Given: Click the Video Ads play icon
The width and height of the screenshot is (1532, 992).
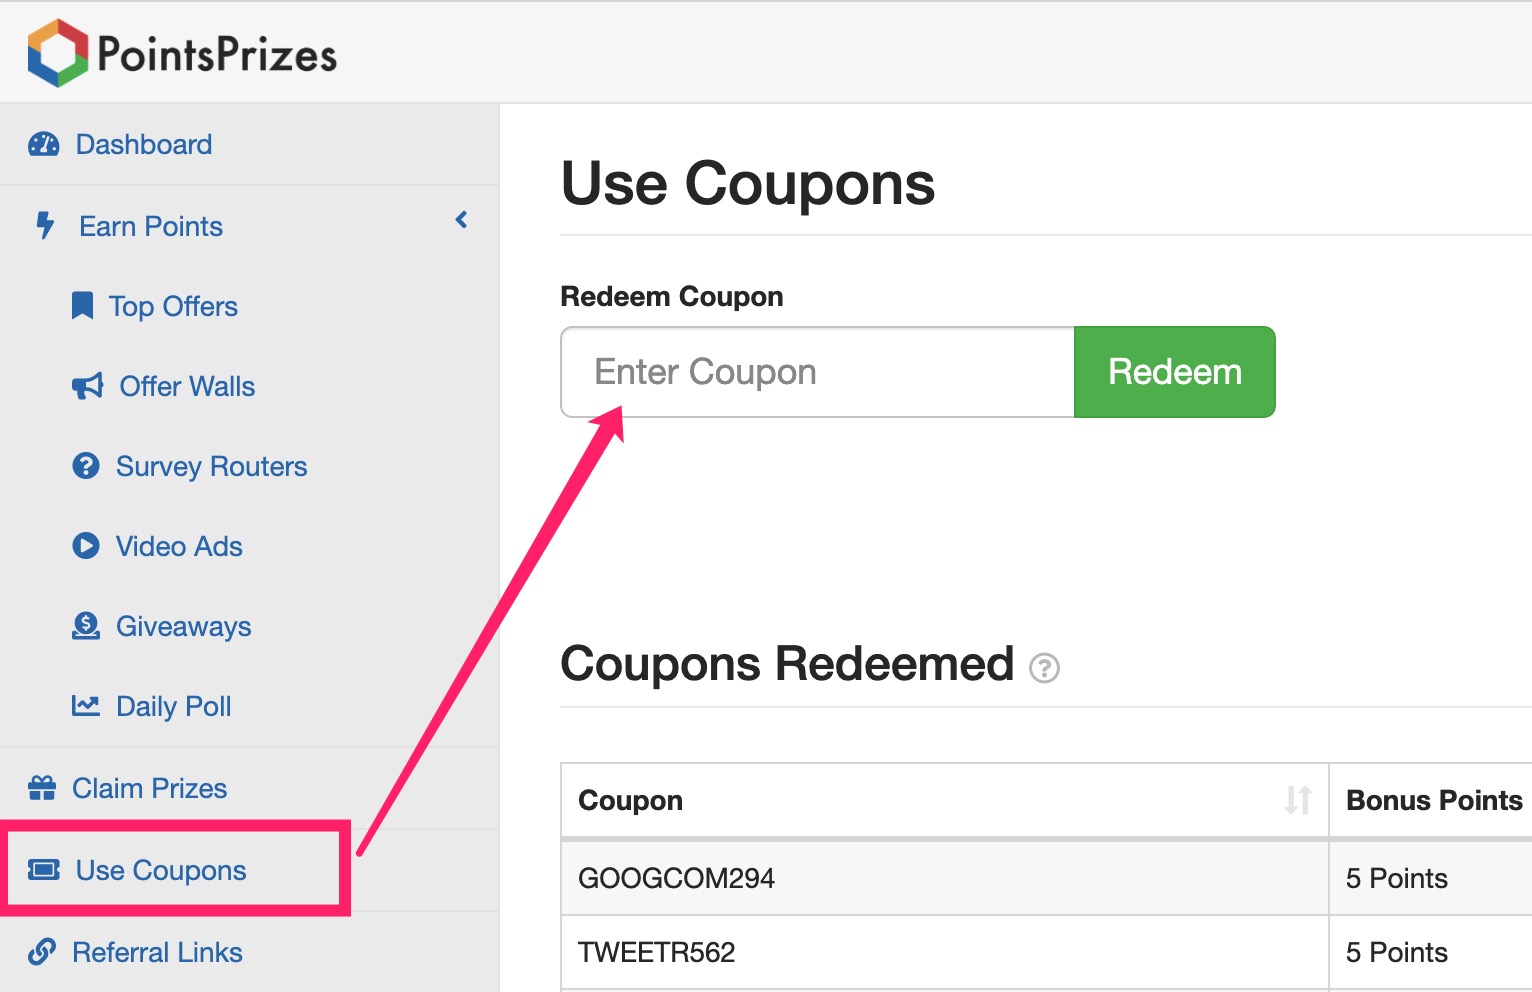Looking at the screenshot, I should (x=86, y=546).
